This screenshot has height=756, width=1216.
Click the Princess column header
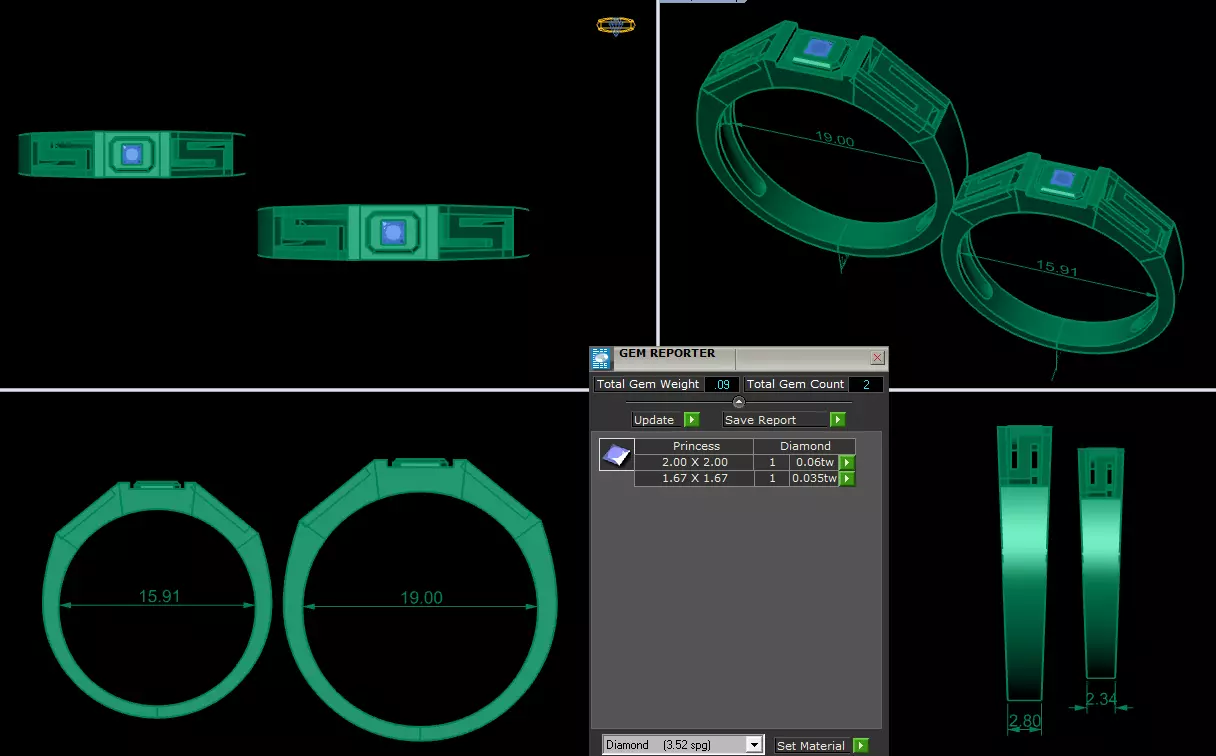coord(693,446)
